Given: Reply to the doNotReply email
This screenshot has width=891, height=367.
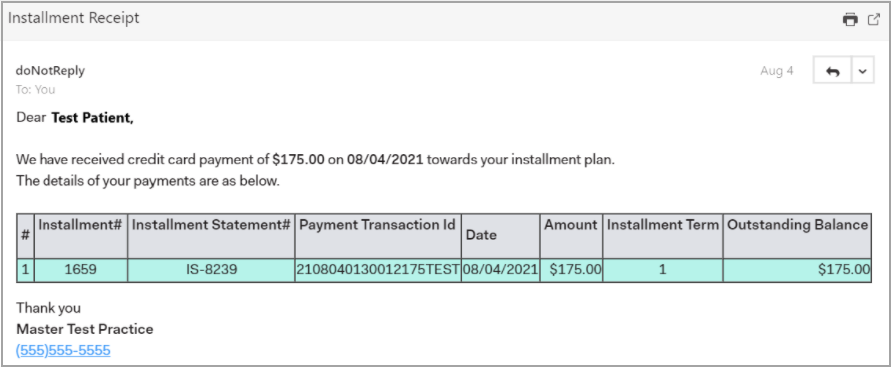Looking at the screenshot, I should click(x=832, y=71).
